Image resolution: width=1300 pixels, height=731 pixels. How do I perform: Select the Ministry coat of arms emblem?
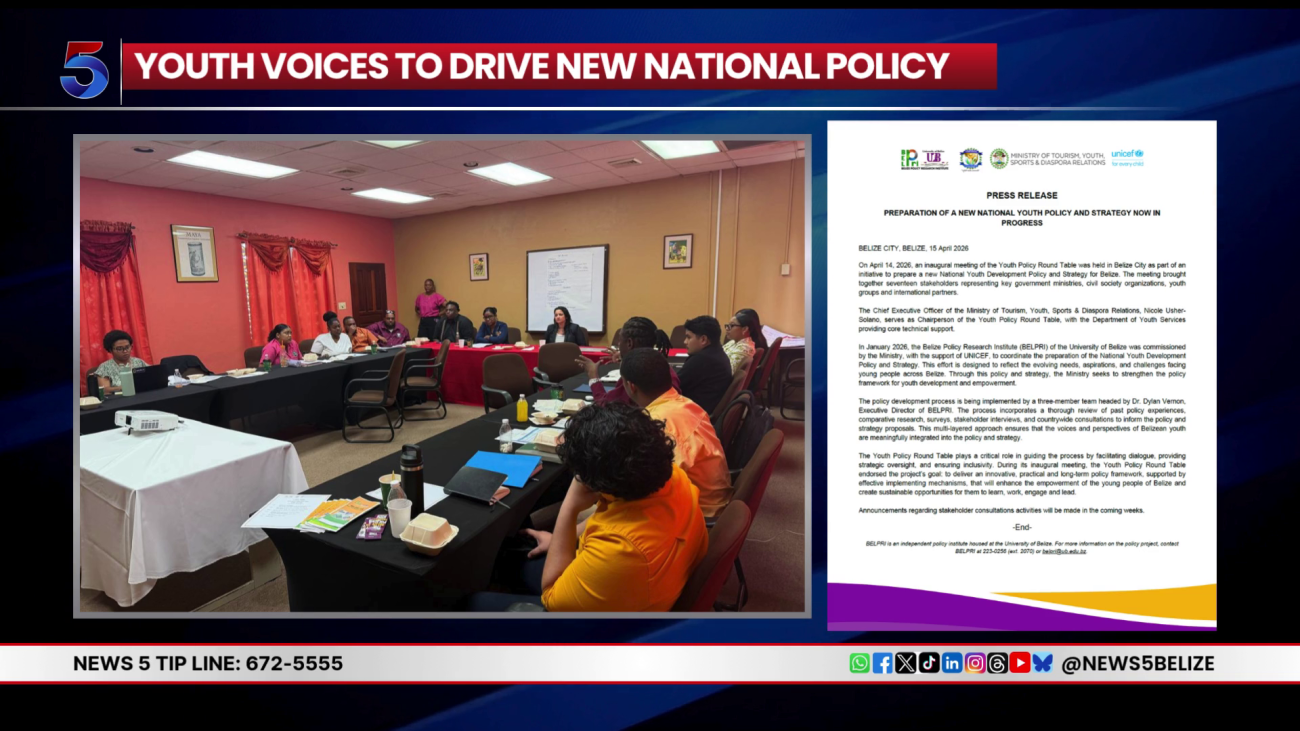(998, 158)
